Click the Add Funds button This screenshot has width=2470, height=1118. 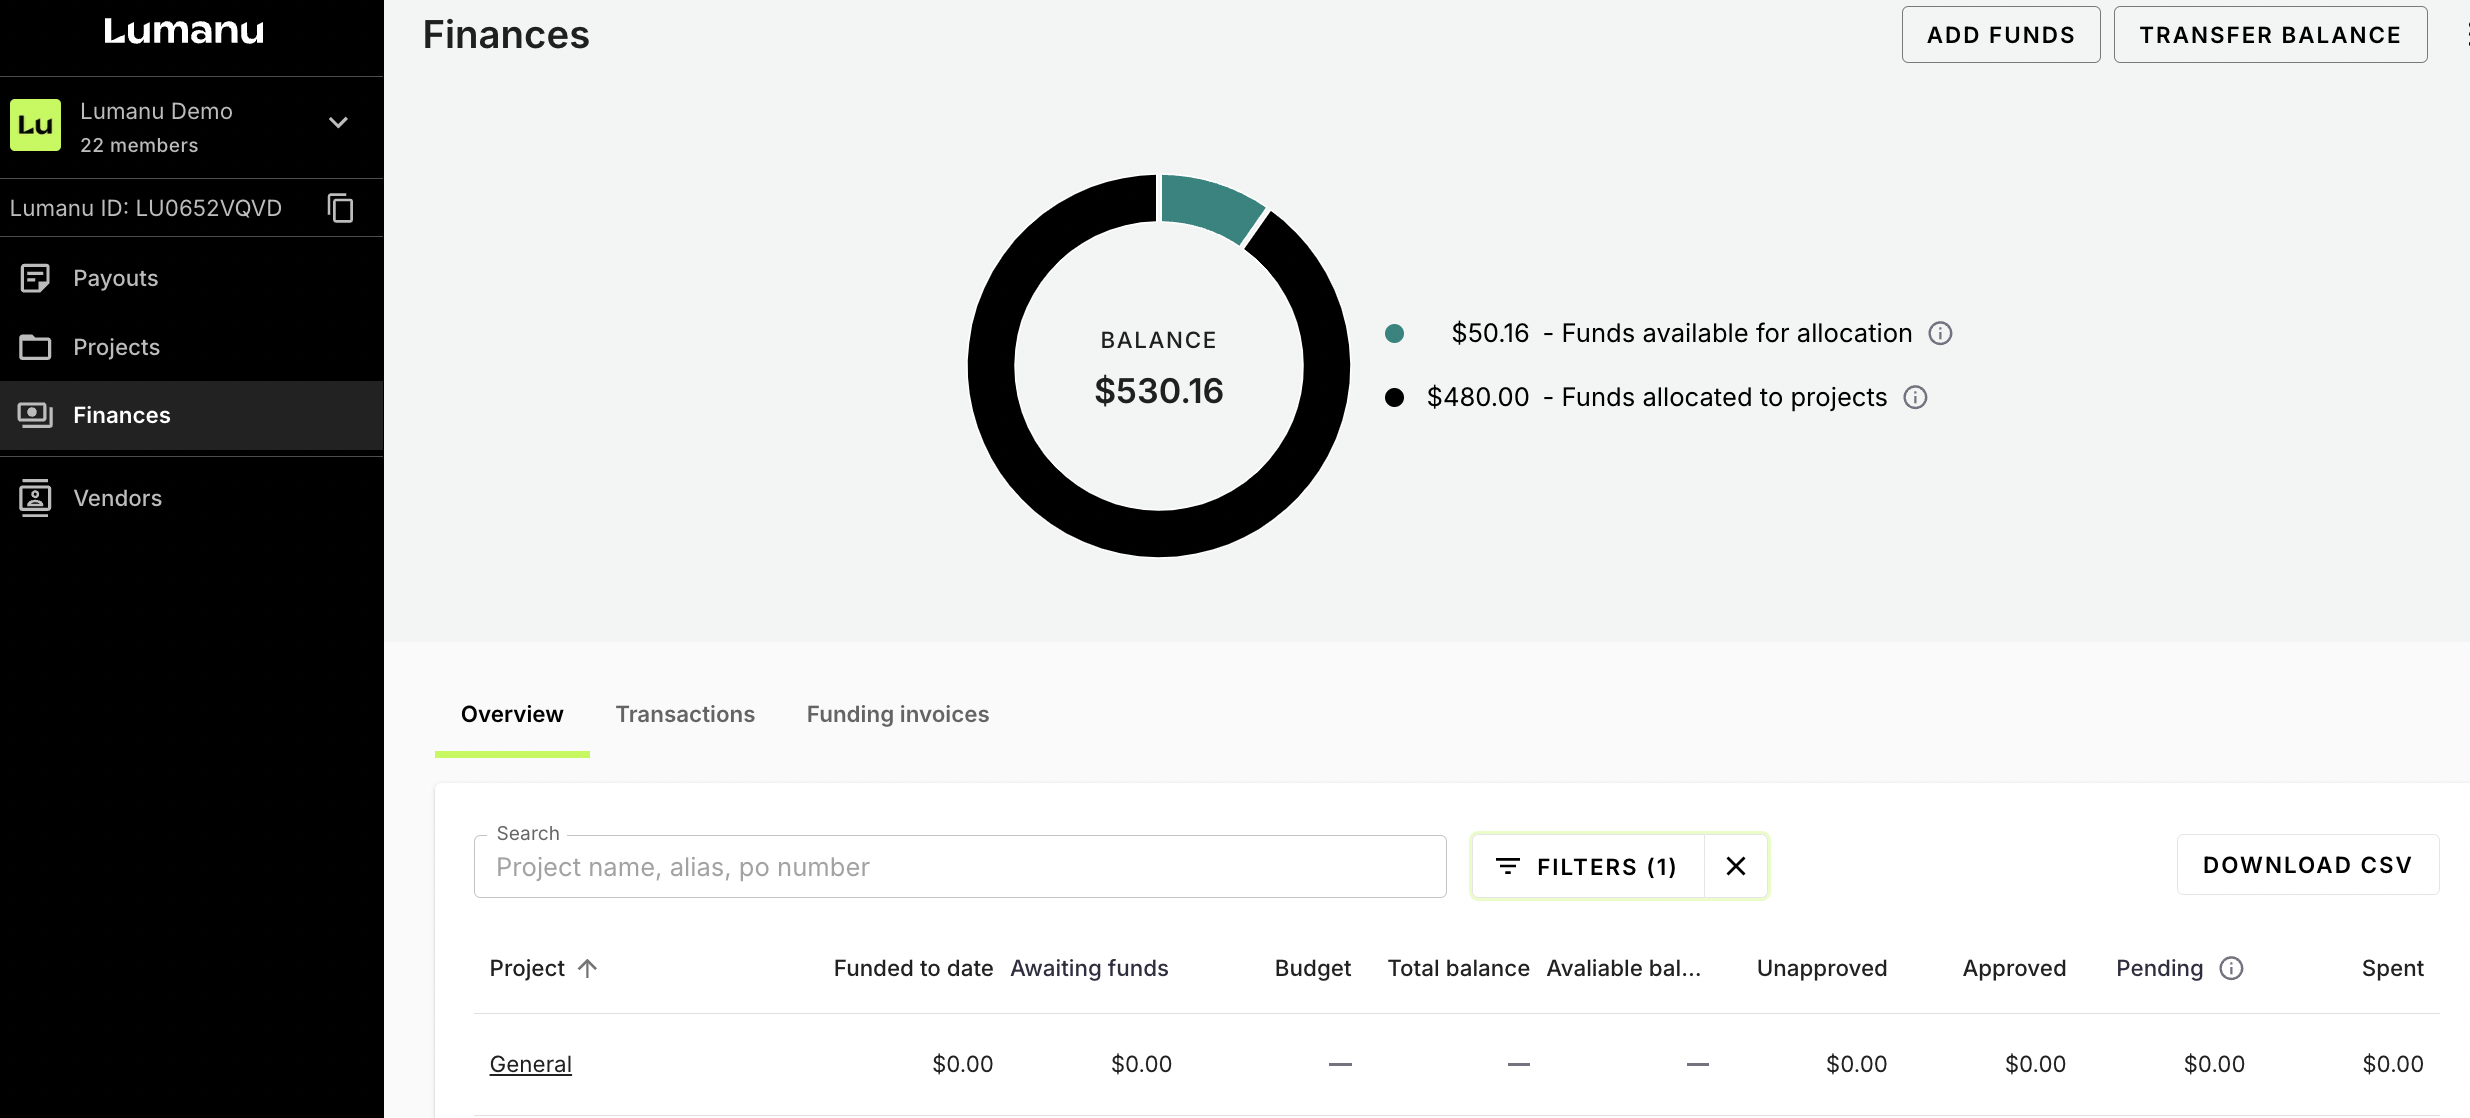tap(2000, 35)
